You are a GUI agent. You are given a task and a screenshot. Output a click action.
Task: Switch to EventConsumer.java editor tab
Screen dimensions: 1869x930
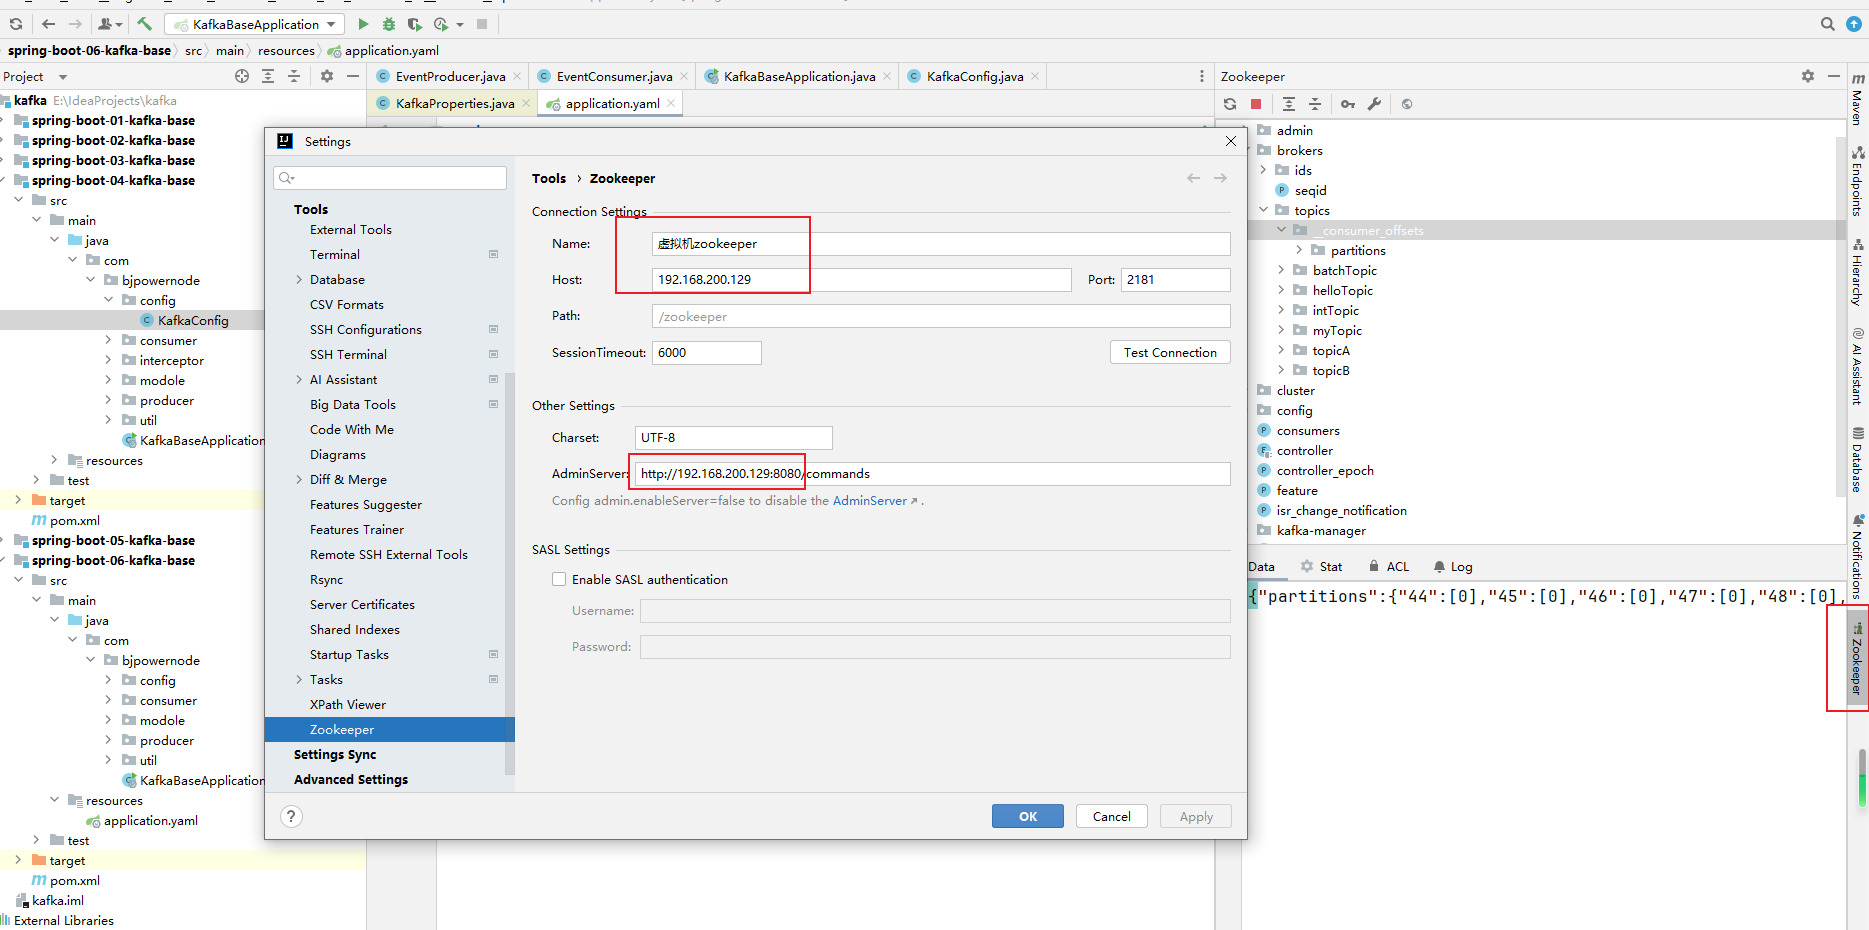click(614, 76)
